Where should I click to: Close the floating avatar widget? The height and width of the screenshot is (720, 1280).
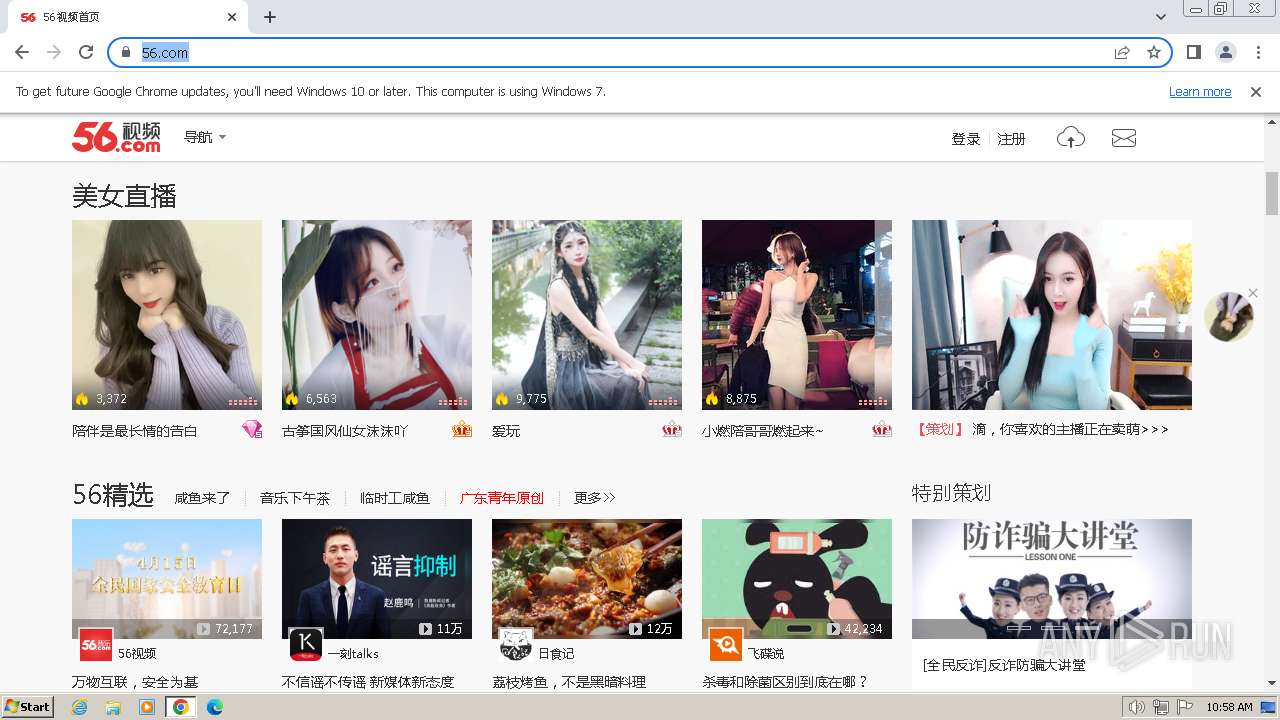click(x=1253, y=293)
